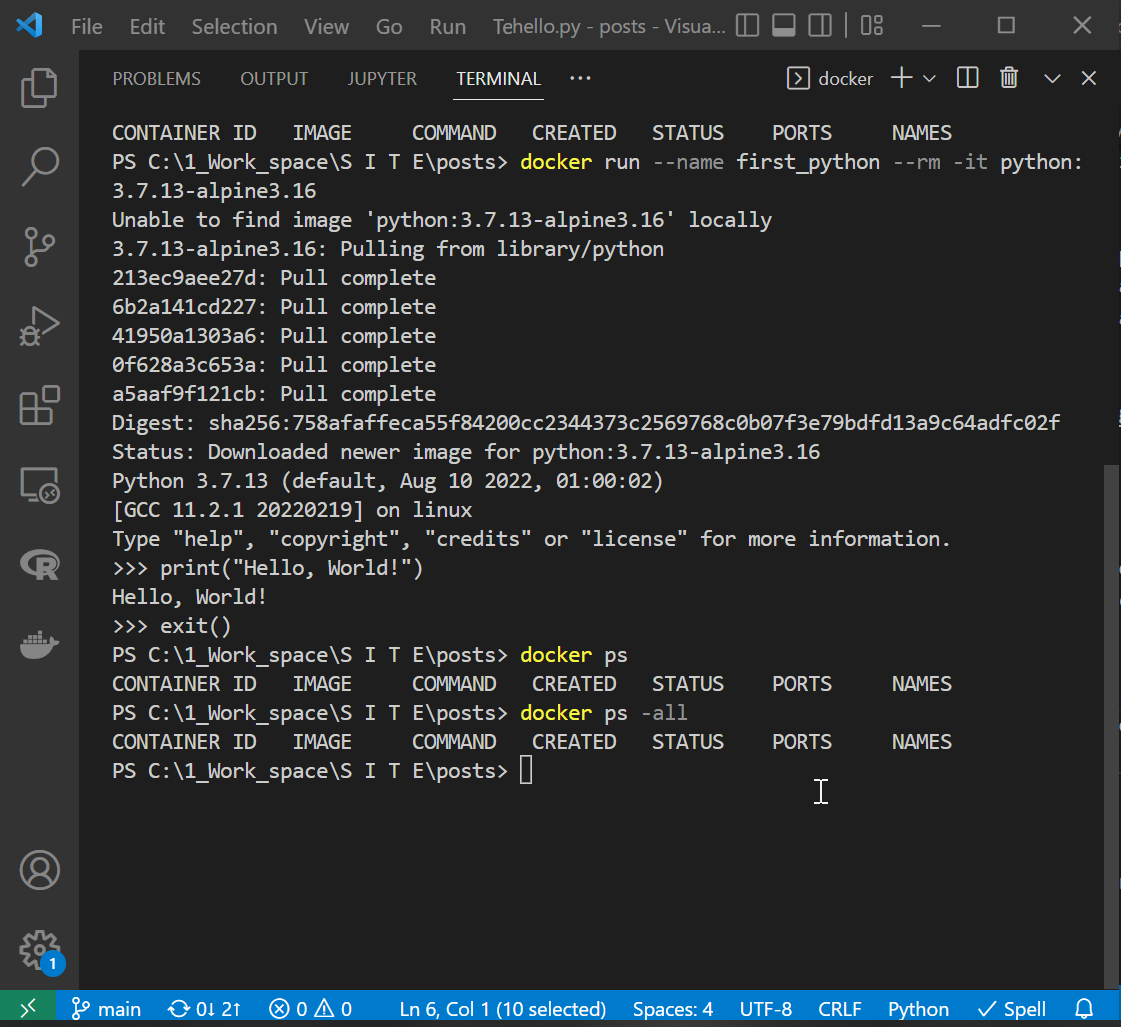Open Accounts menu icon
This screenshot has height=1027, width=1121.
pyautogui.click(x=39, y=870)
